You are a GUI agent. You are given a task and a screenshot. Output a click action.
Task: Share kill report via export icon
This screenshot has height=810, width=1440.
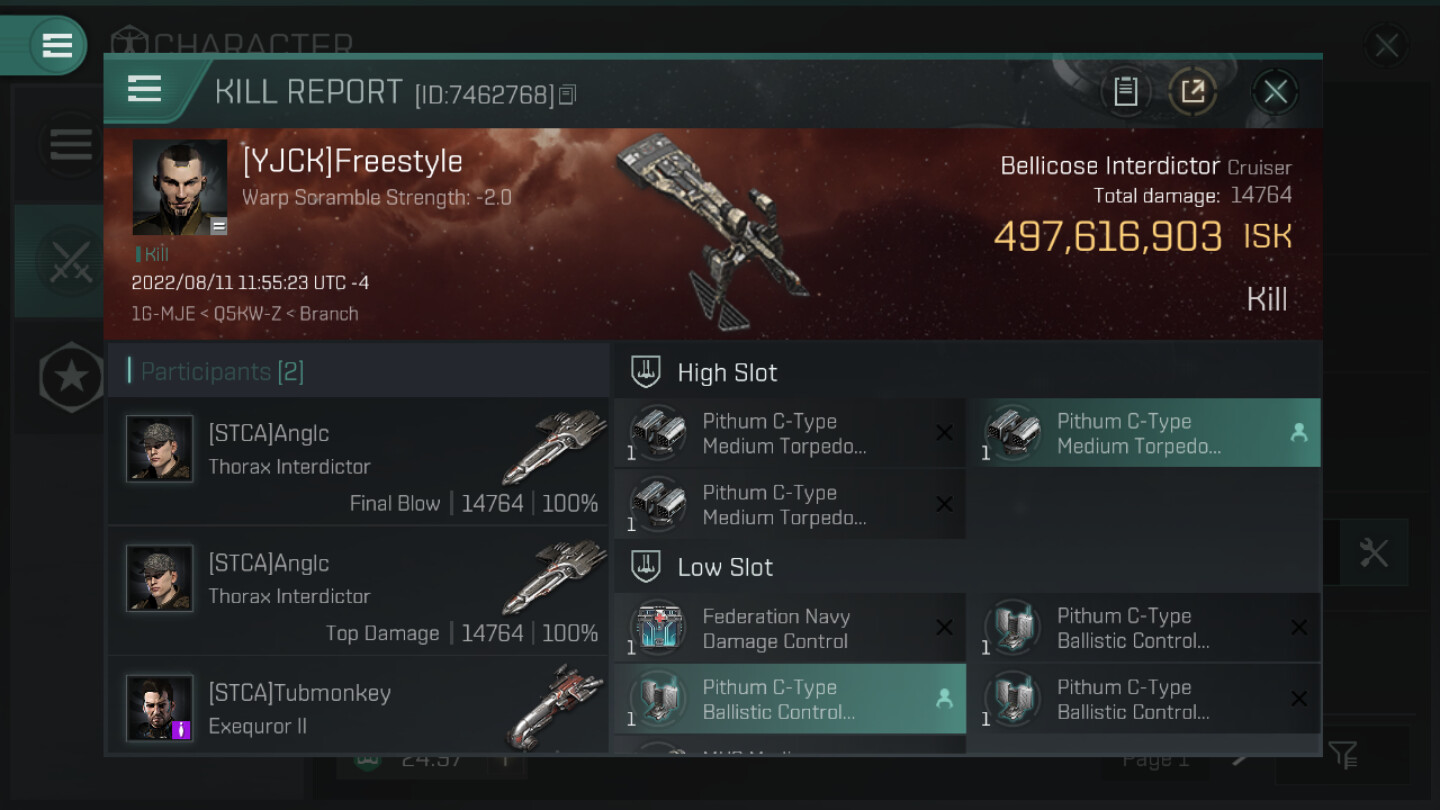[x=1192, y=92]
